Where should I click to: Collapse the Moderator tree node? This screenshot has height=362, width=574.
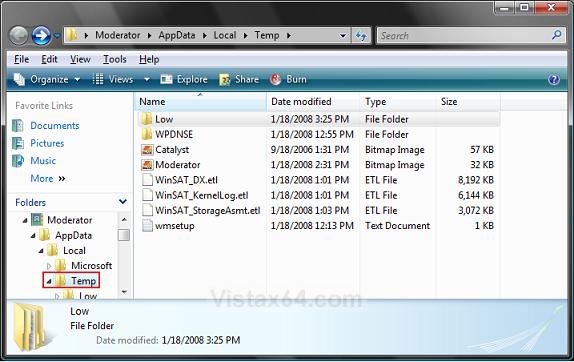tap(25, 220)
